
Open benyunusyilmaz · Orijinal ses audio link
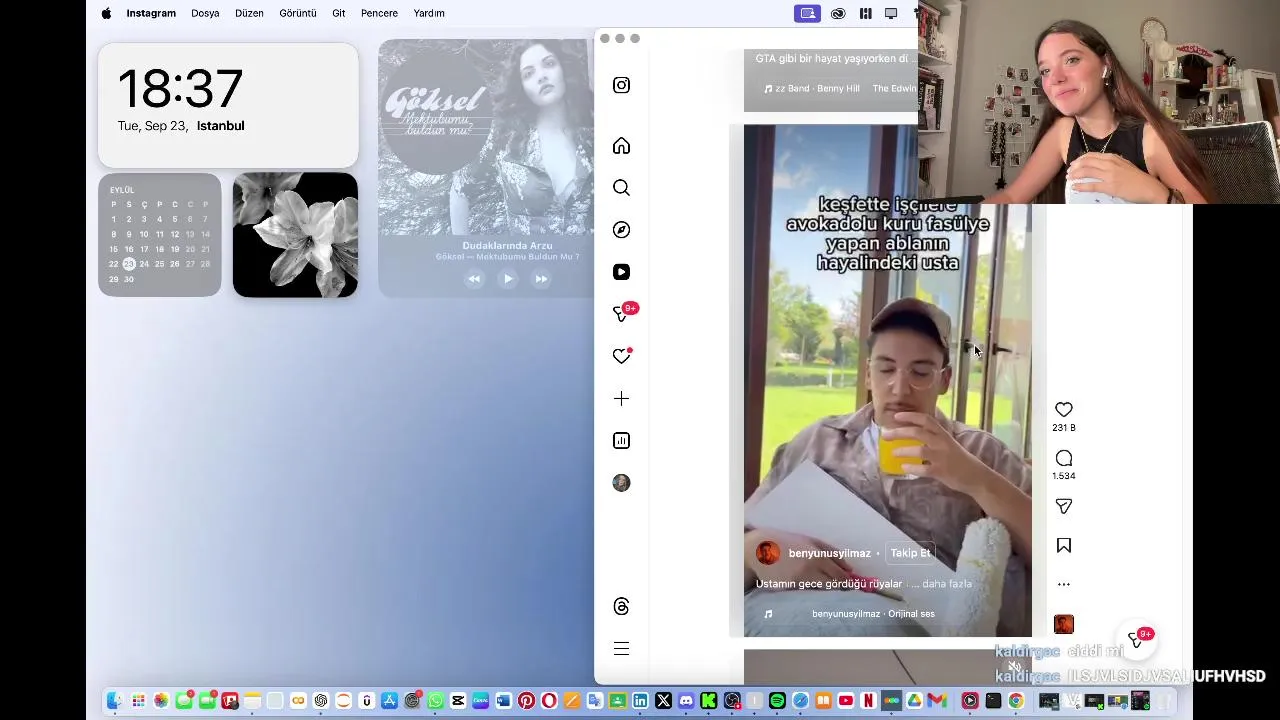point(873,614)
